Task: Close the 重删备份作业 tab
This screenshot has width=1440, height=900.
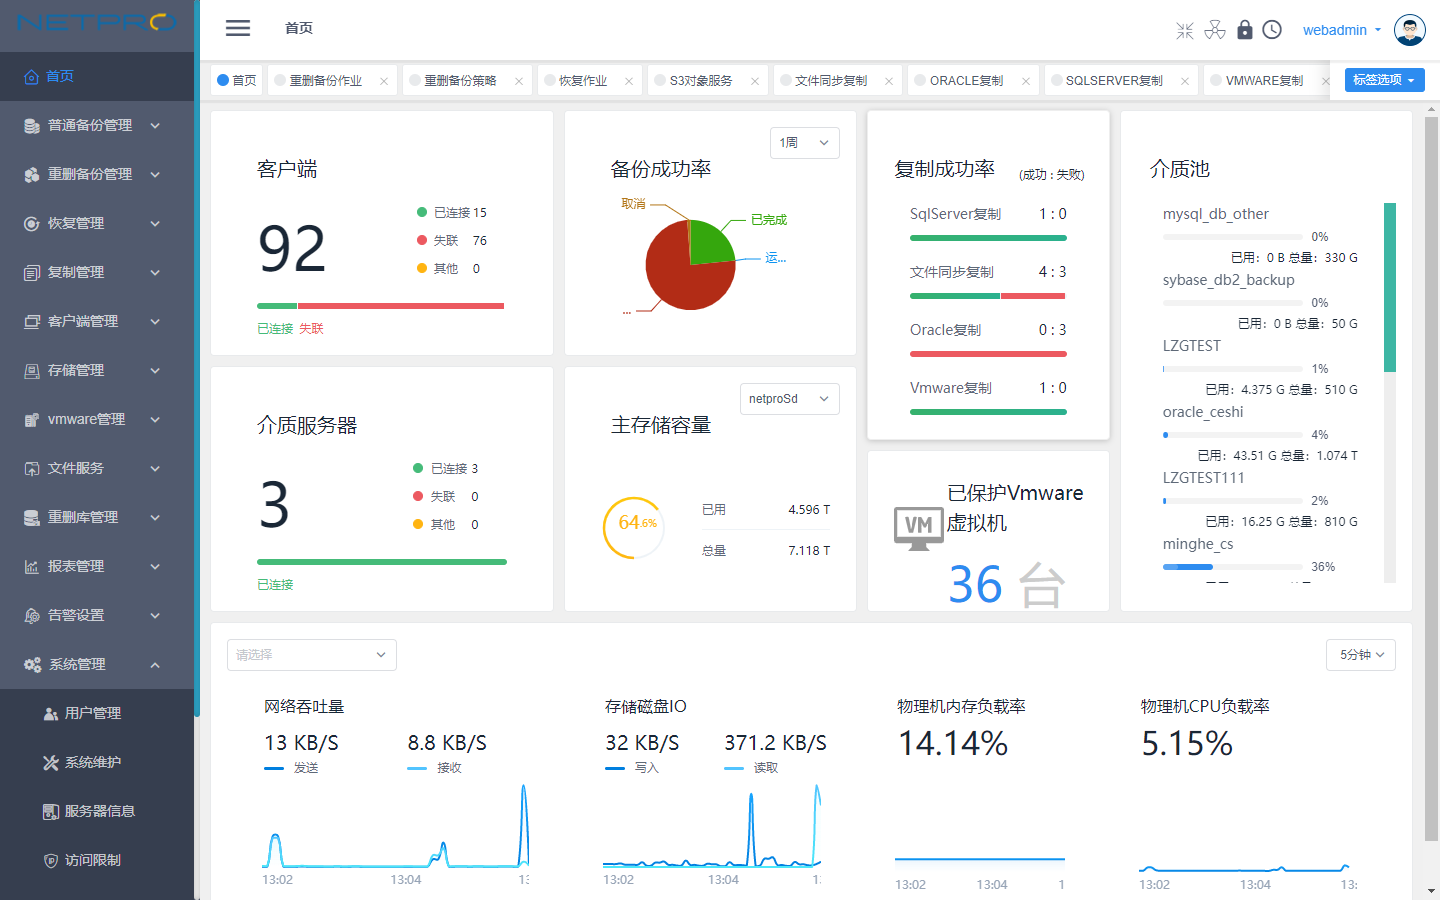Action: [384, 81]
